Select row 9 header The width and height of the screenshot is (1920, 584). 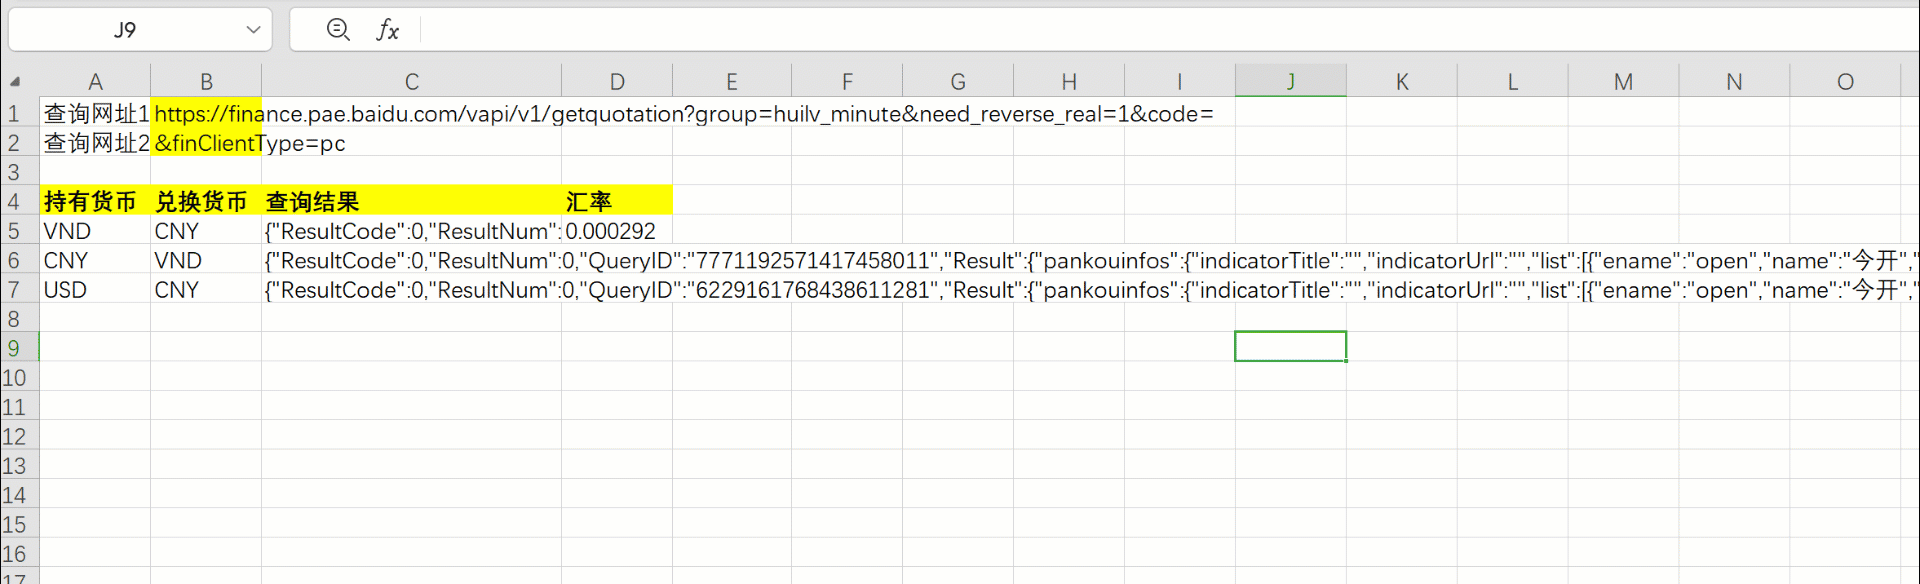14,348
